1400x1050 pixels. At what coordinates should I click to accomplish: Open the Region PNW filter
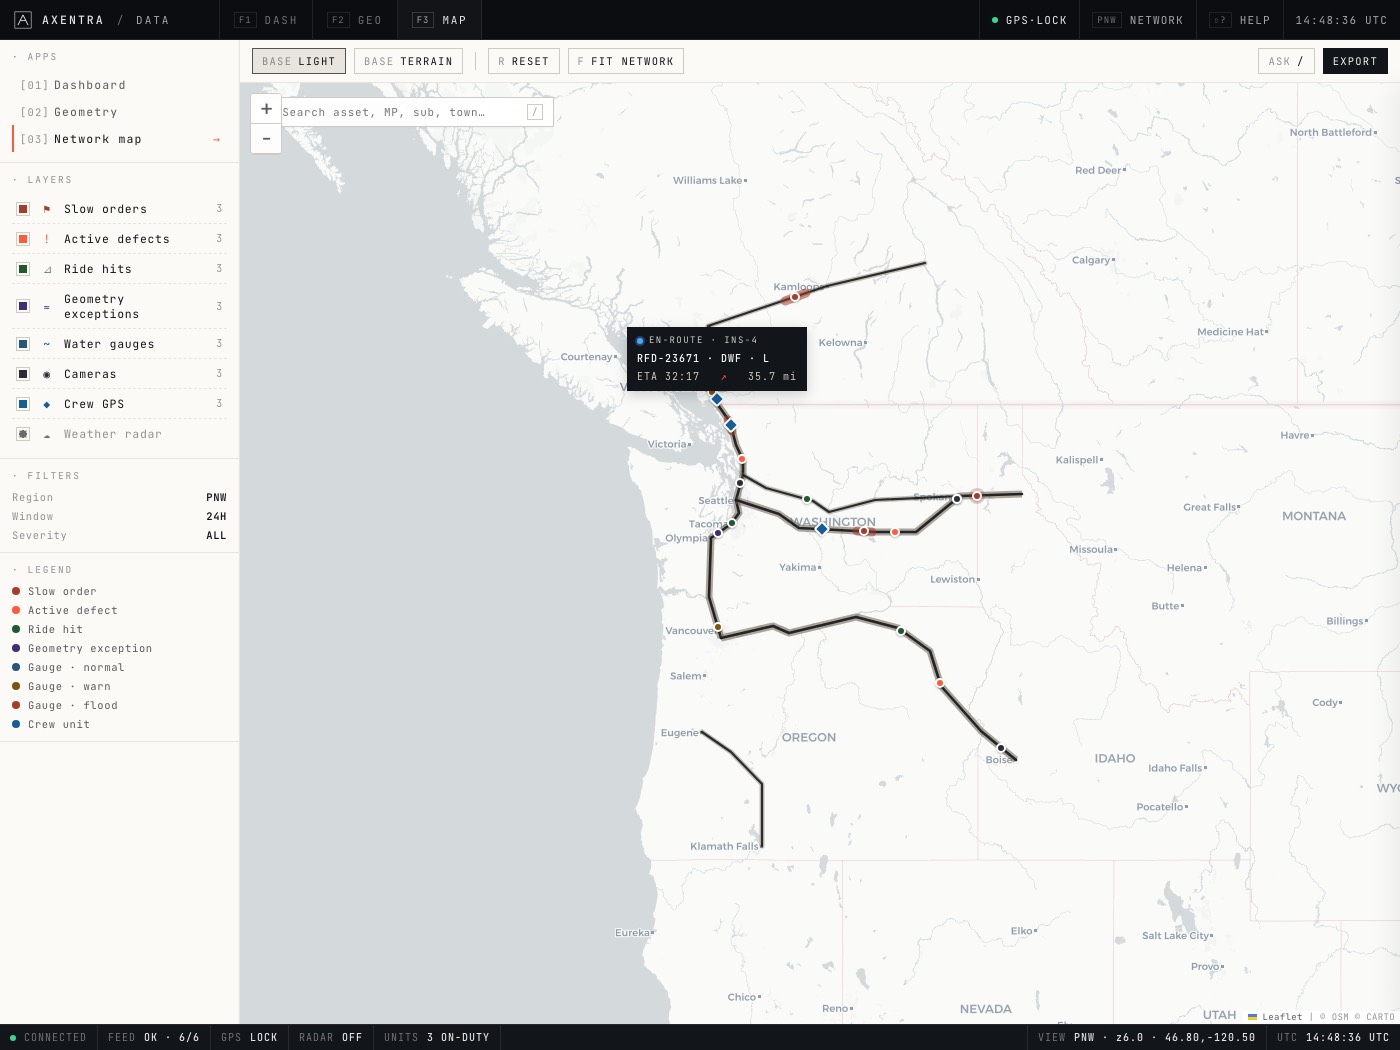[x=119, y=497]
